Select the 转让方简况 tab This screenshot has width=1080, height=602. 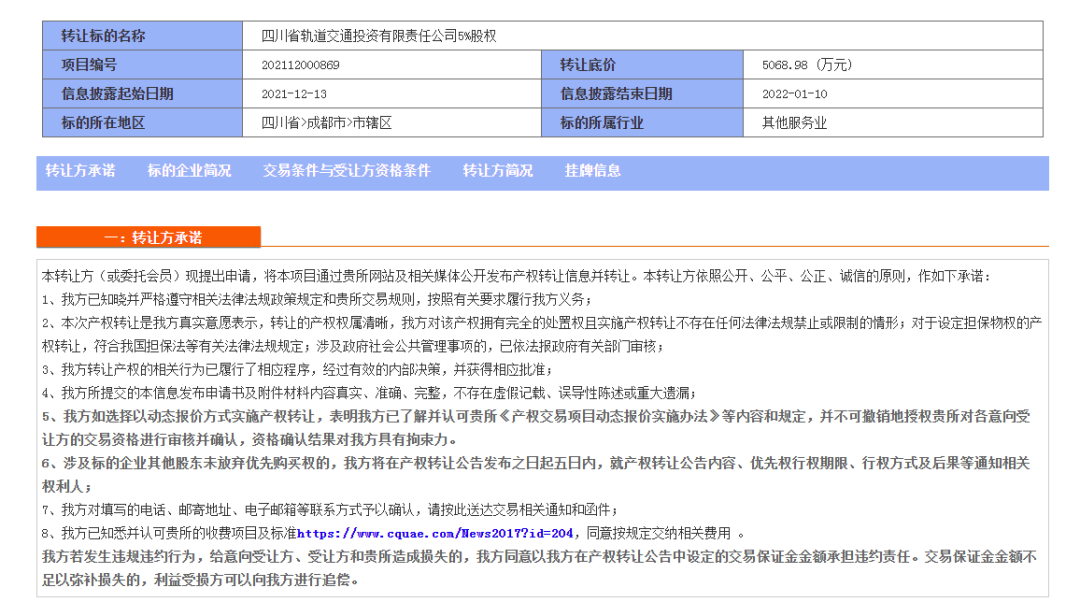(497, 171)
